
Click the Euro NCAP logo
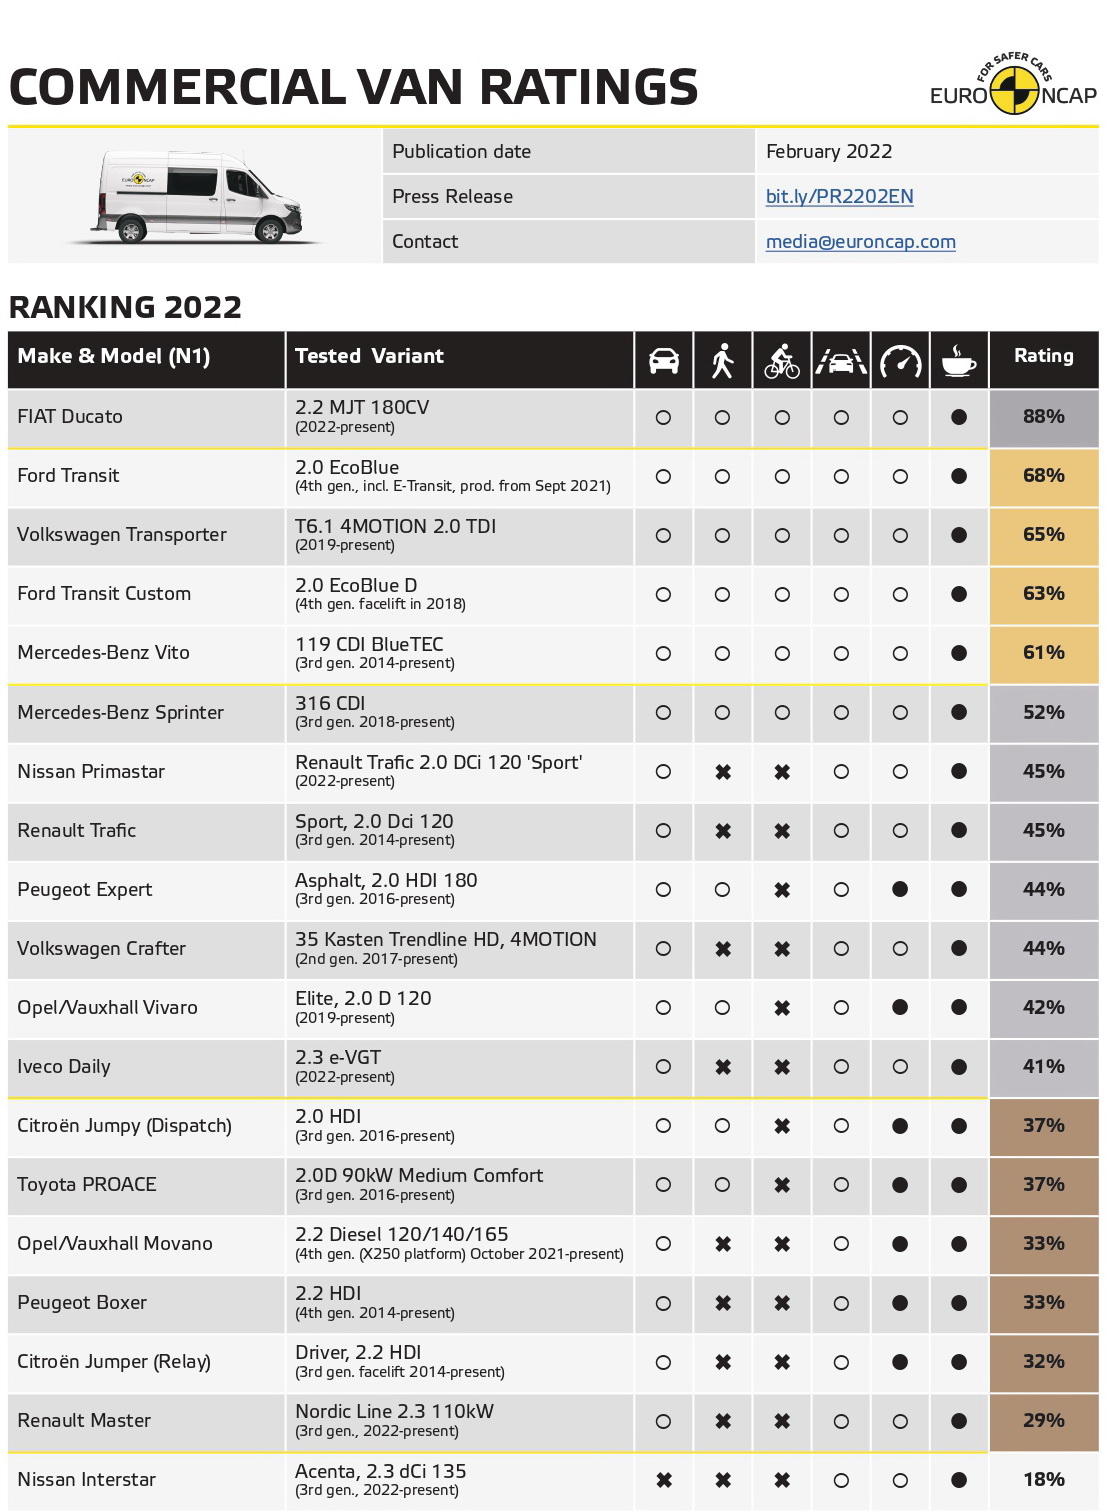[x=1013, y=85]
